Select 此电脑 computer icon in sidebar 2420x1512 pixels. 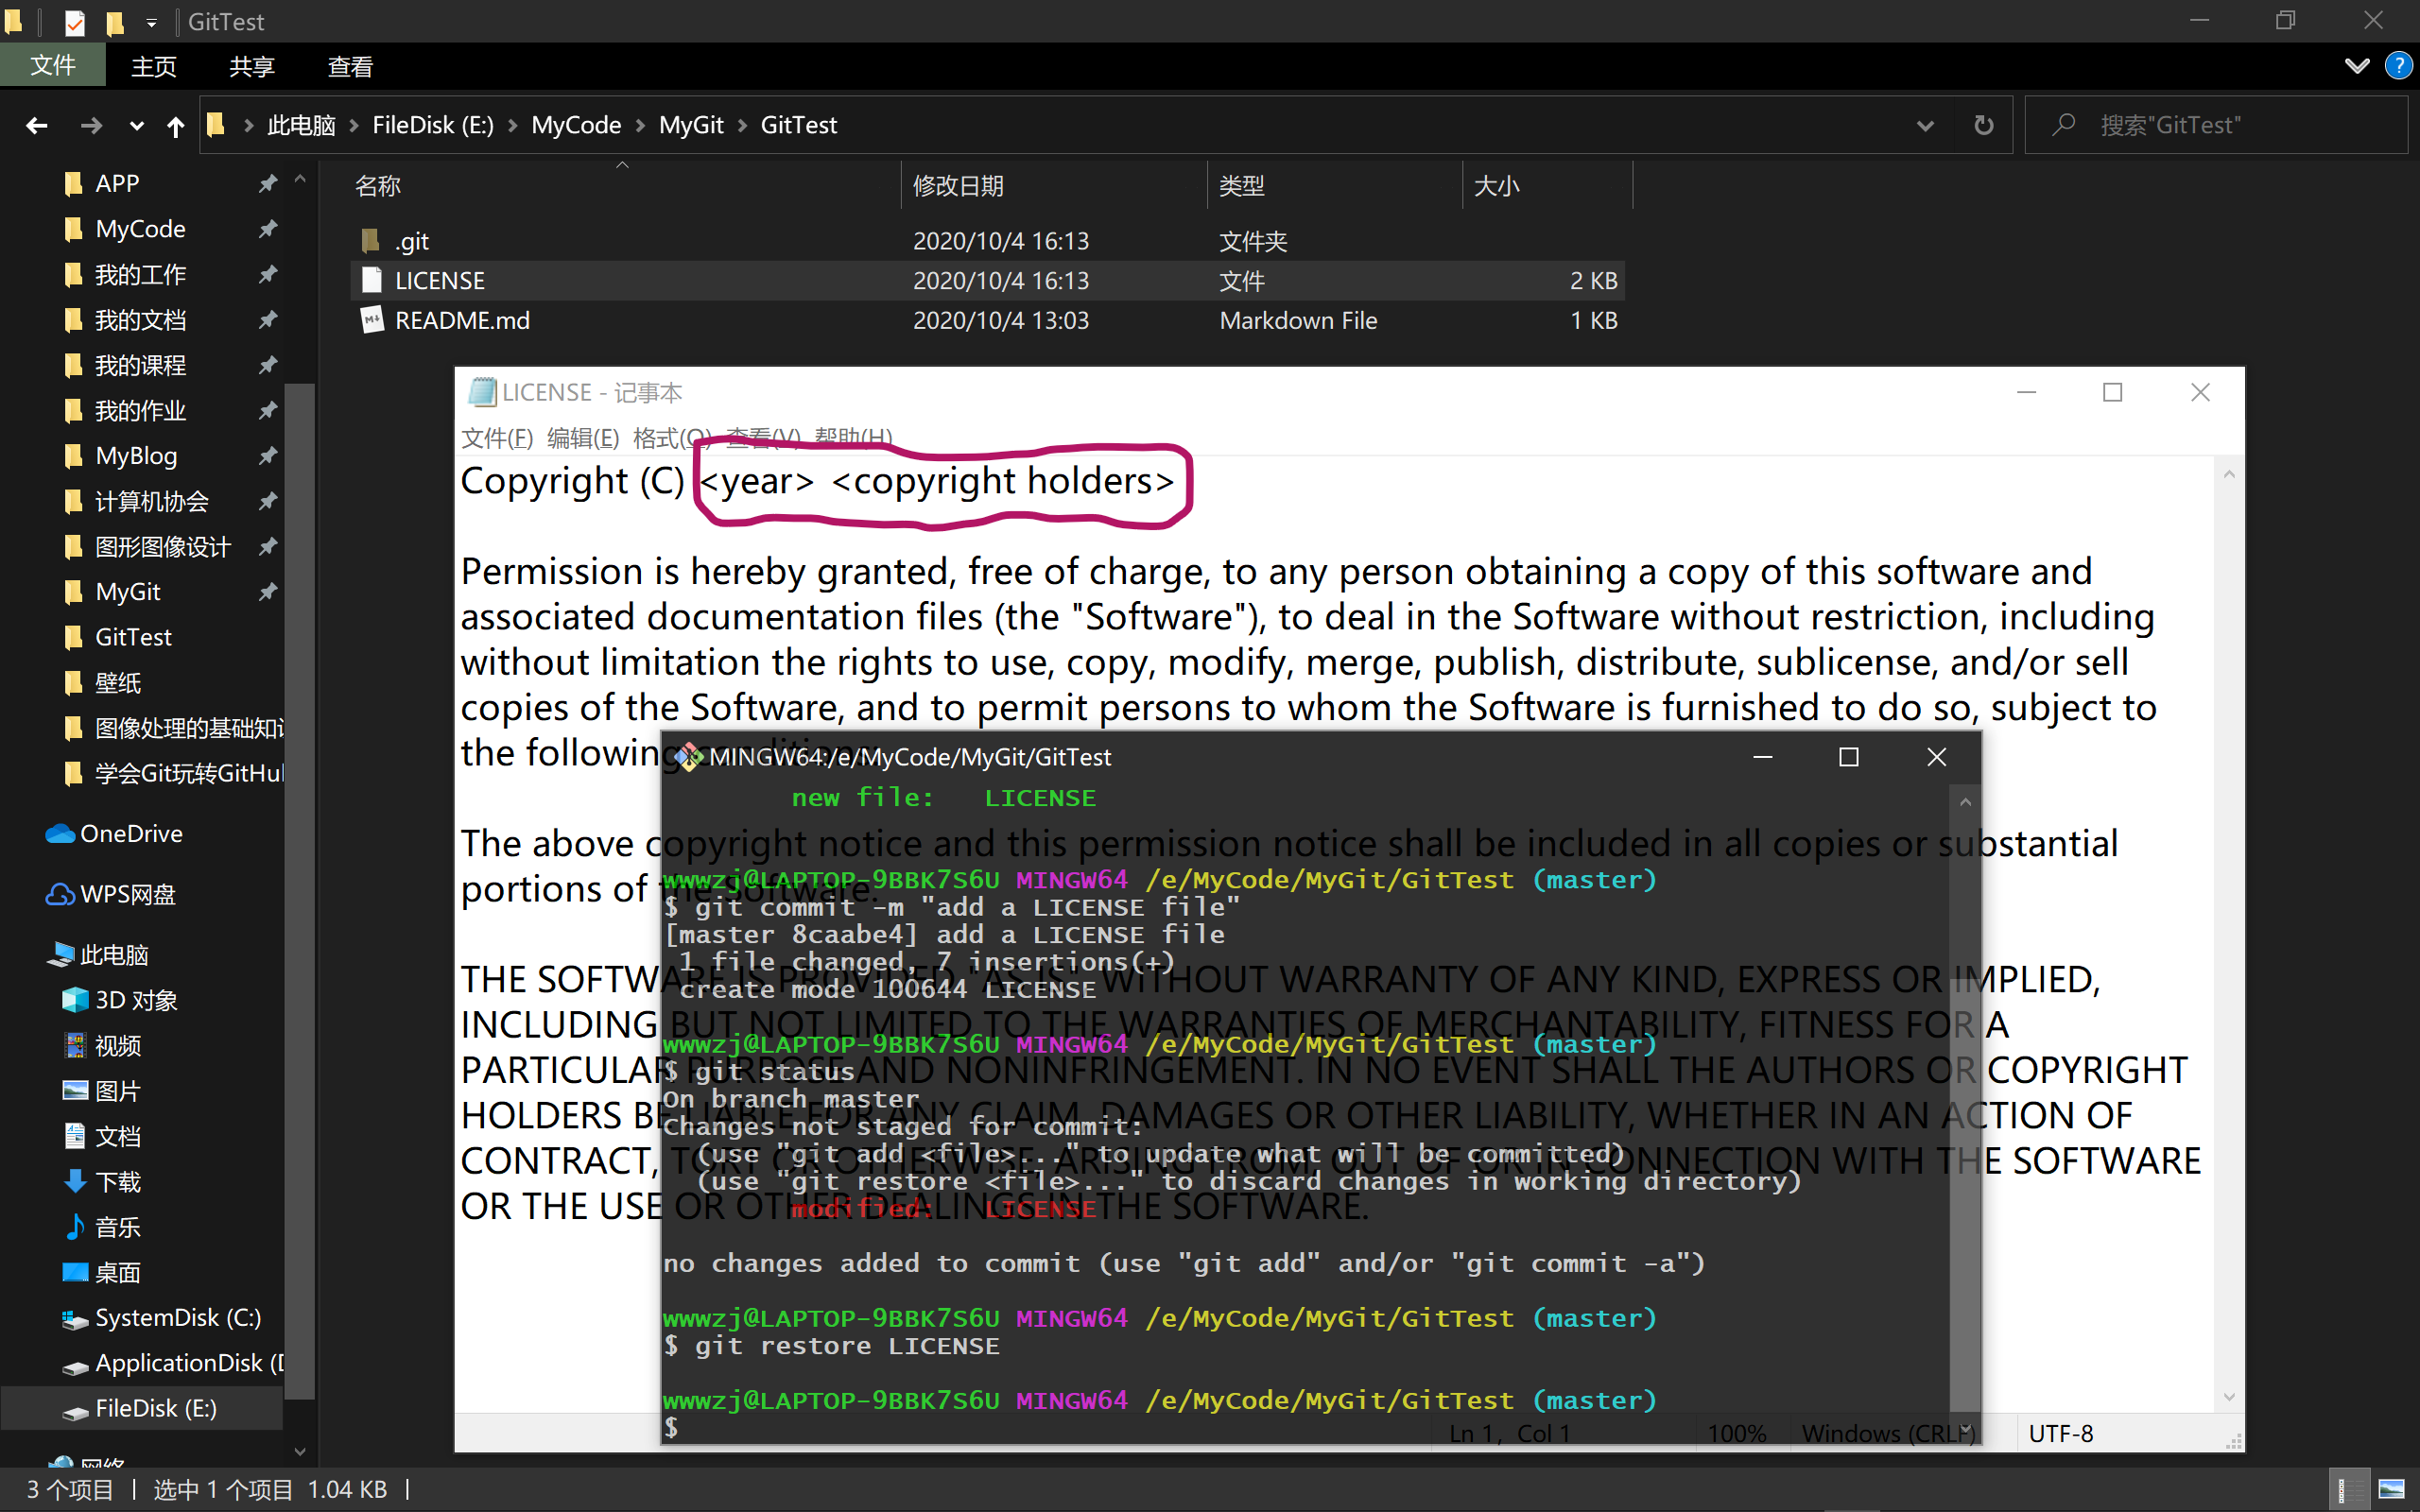pos(60,955)
